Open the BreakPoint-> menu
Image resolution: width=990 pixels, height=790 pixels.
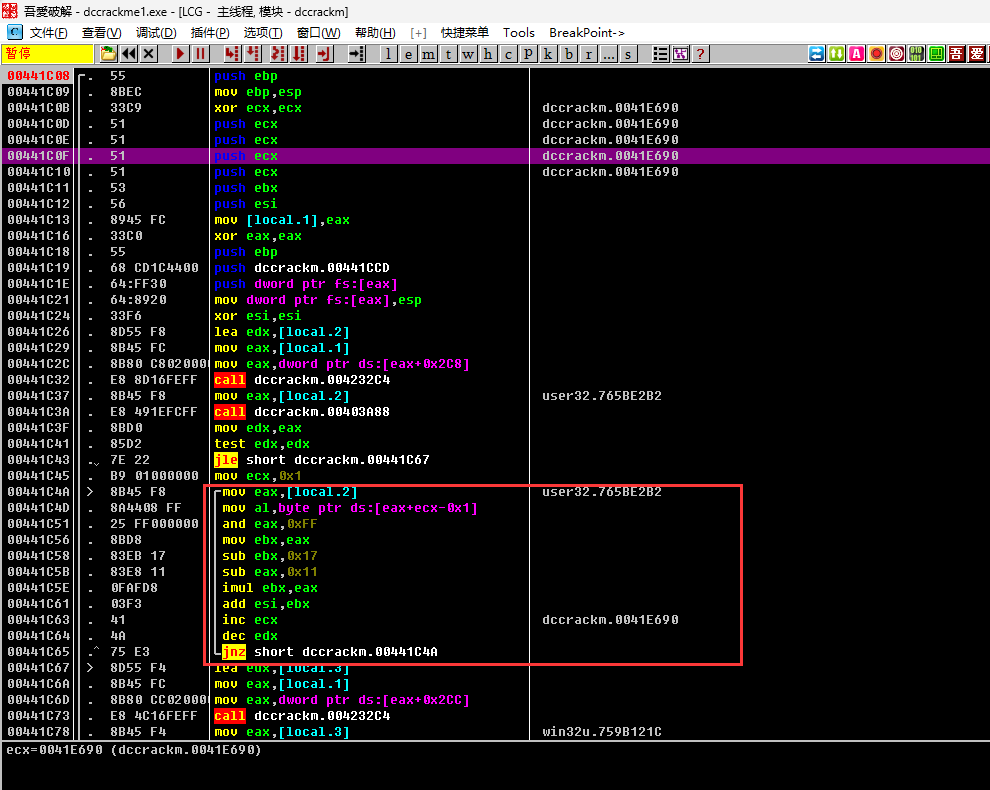[587, 33]
